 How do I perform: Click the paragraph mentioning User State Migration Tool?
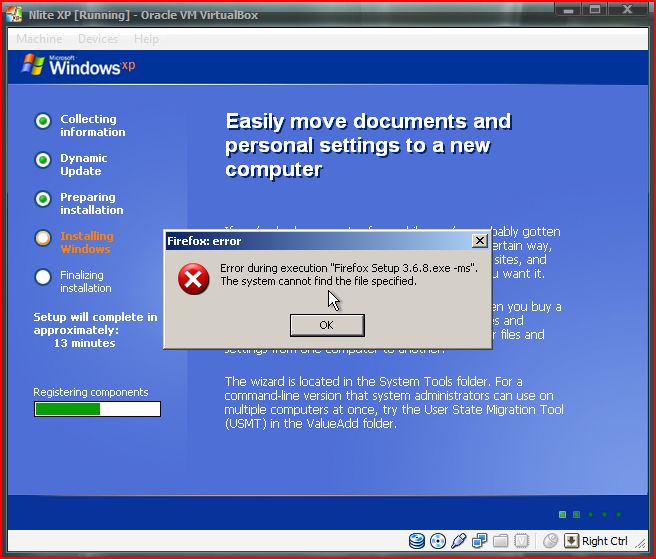tap(394, 403)
